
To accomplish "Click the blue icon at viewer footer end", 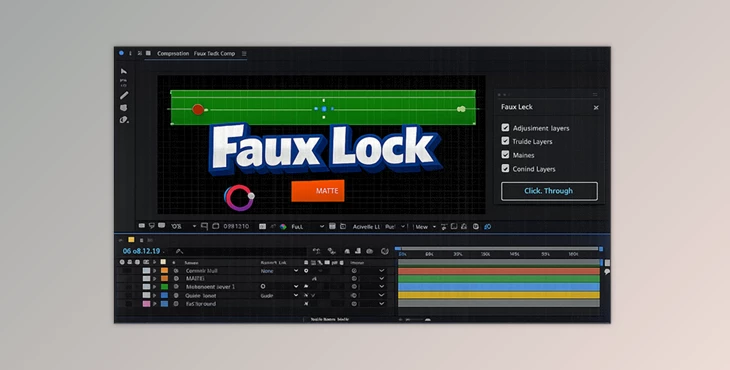I will [x=487, y=227].
